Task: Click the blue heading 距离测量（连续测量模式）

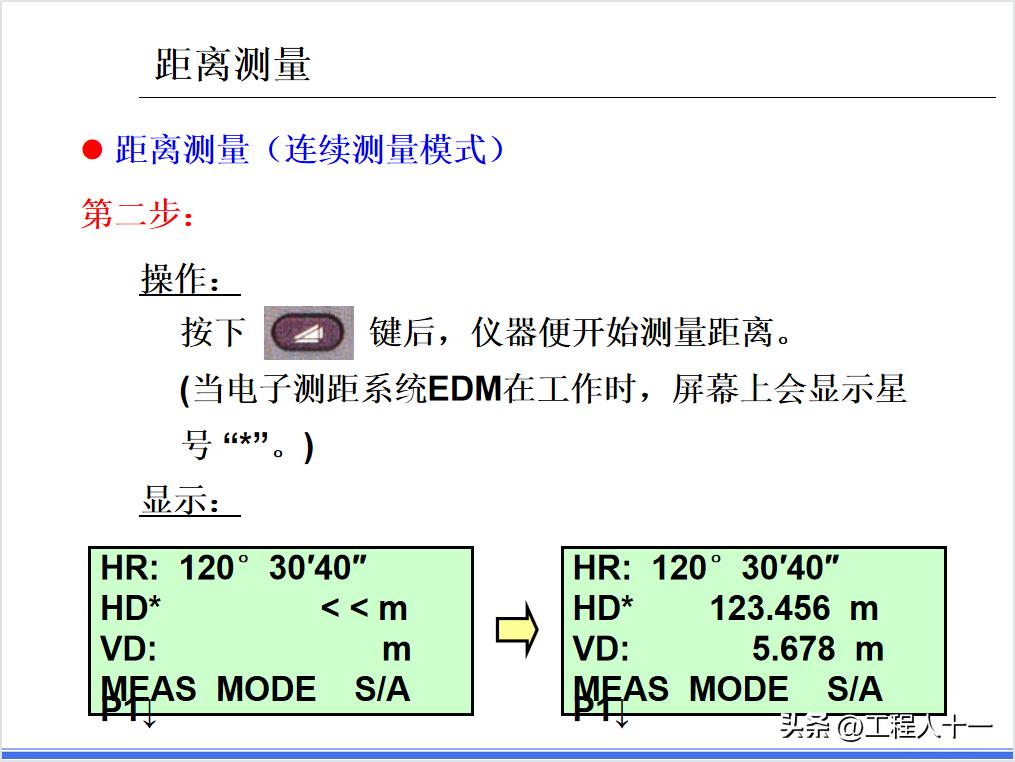Action: tap(310, 150)
